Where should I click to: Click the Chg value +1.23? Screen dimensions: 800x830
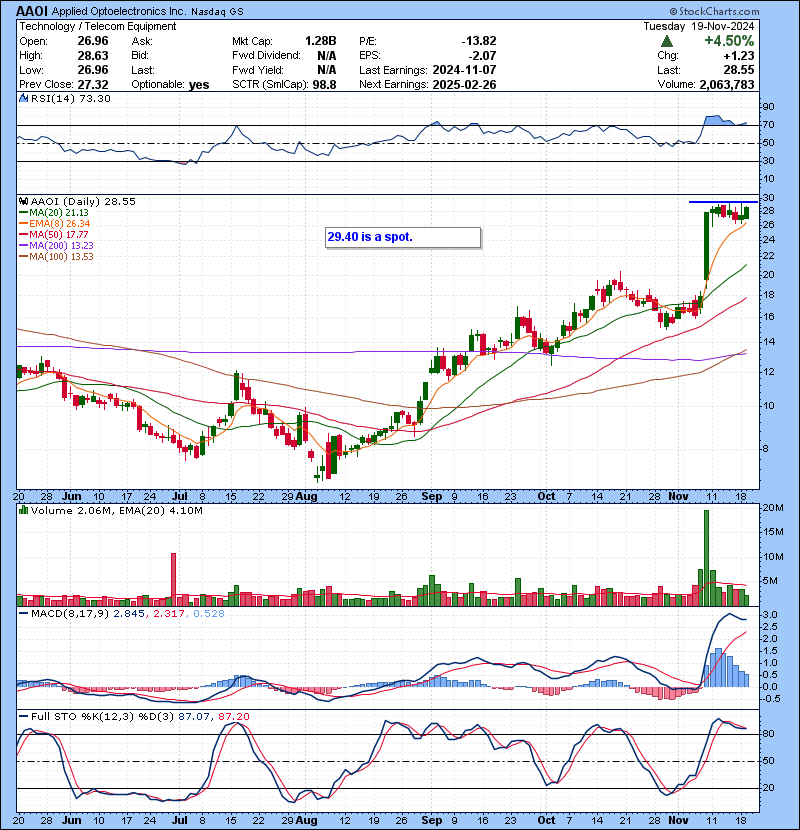740,56
